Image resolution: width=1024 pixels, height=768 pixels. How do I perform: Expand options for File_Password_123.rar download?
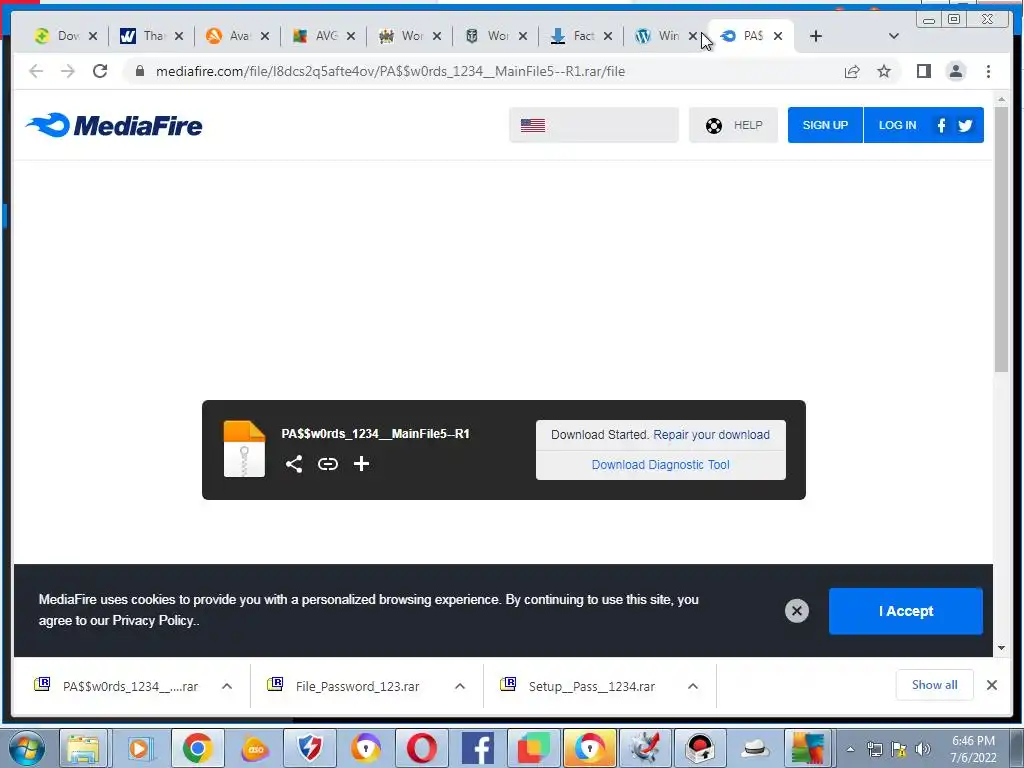click(460, 686)
